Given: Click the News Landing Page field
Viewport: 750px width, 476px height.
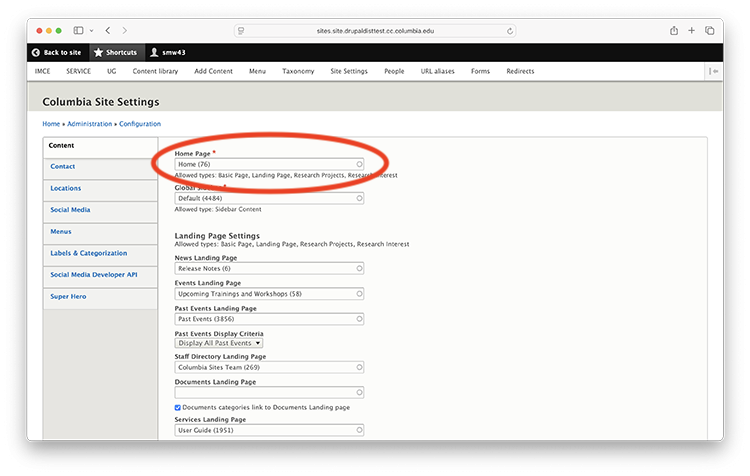Looking at the screenshot, I should click(269, 268).
